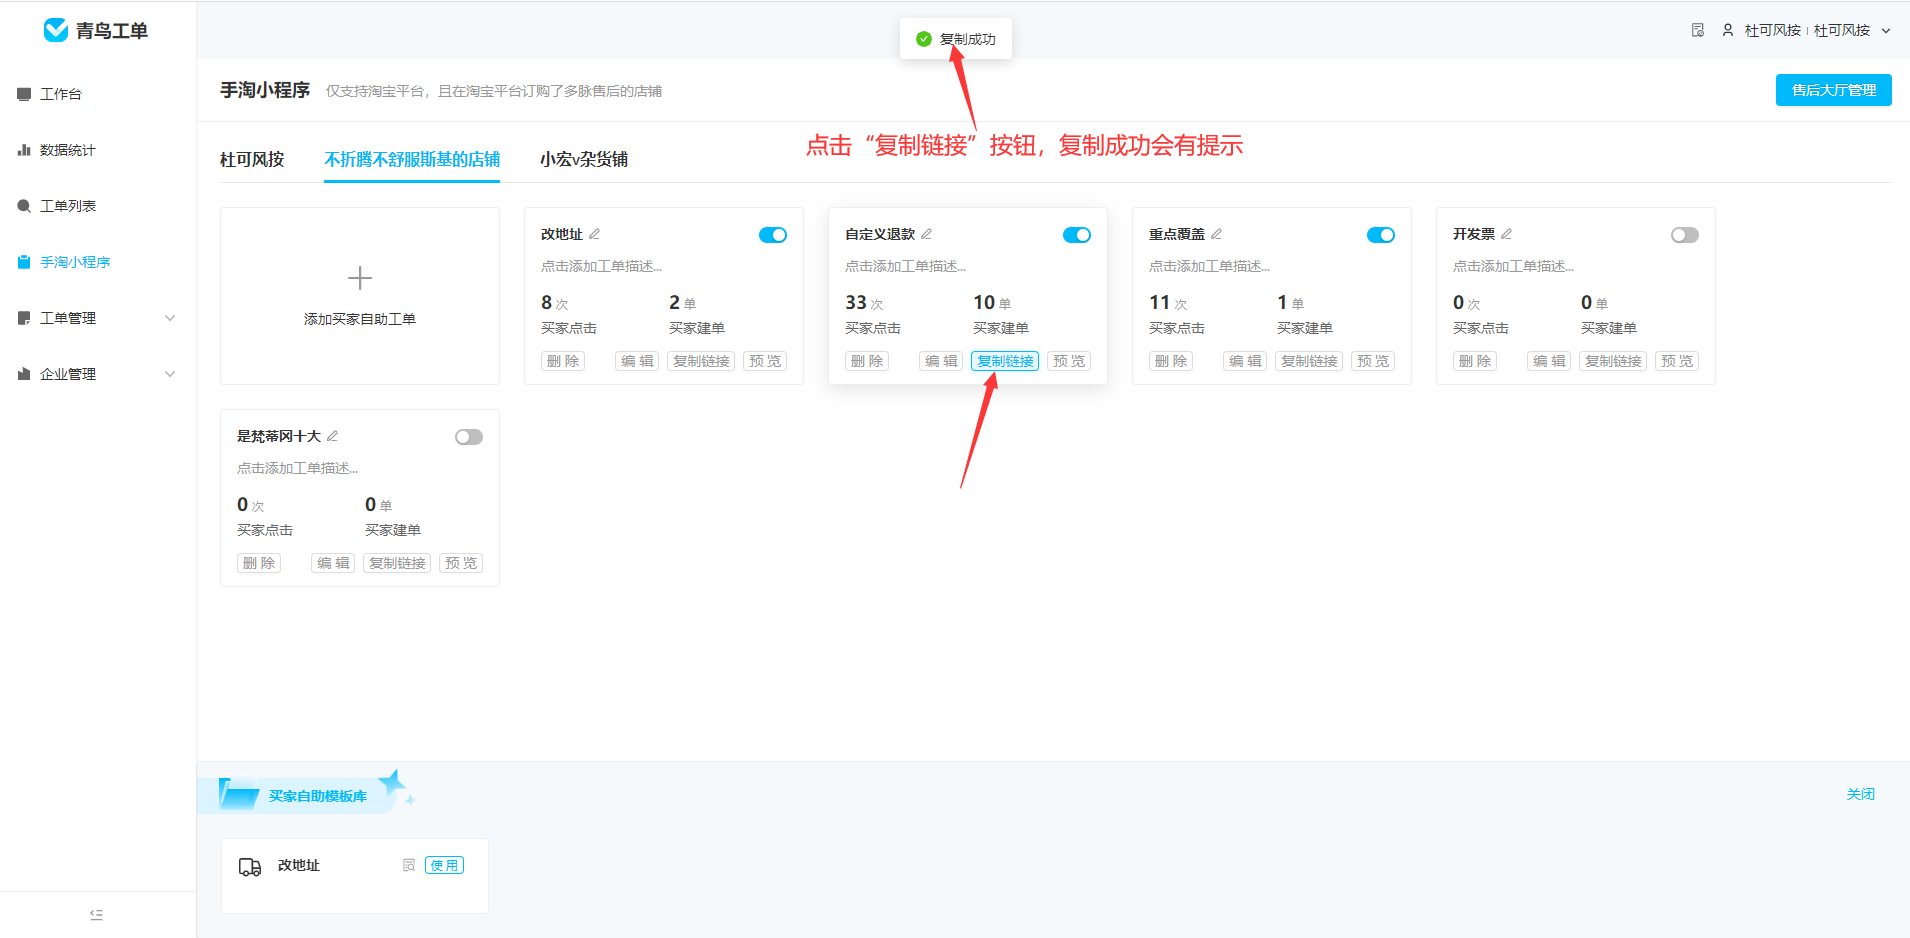Click 售后大厅管理 button

coord(1834,90)
